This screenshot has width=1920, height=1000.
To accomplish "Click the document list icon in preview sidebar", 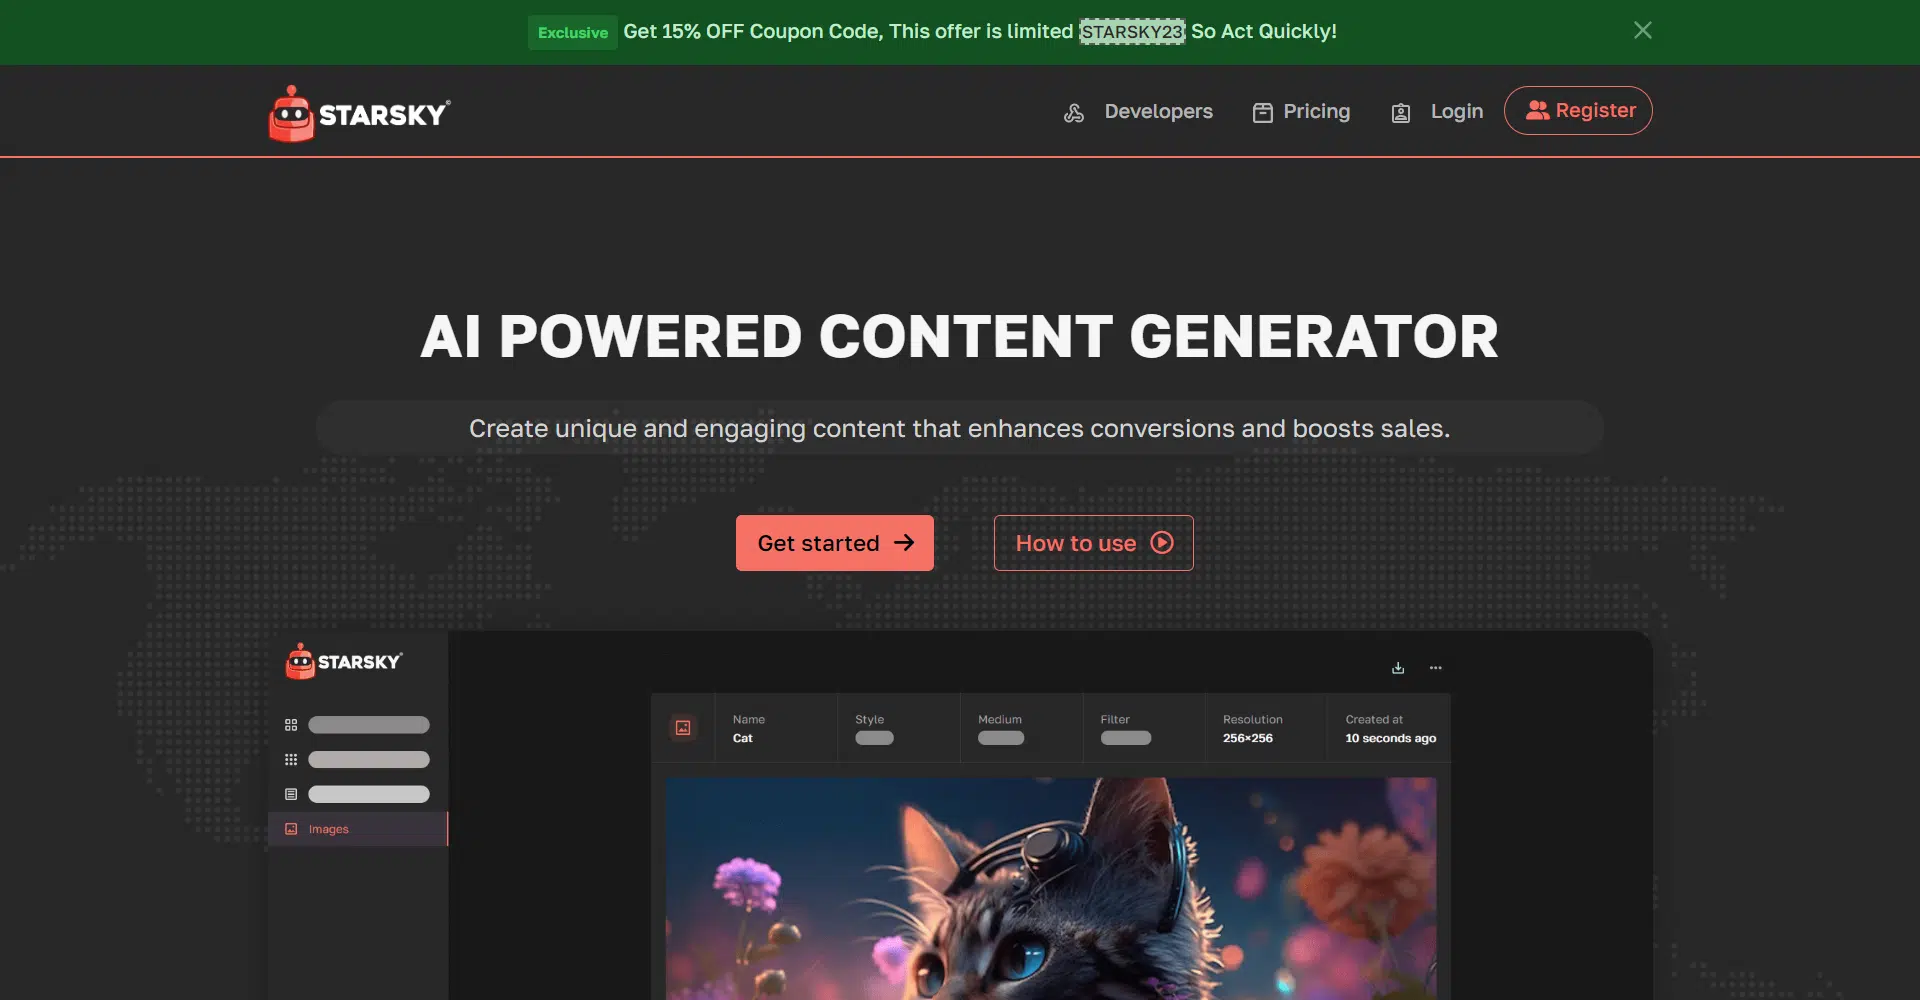I will tap(291, 794).
